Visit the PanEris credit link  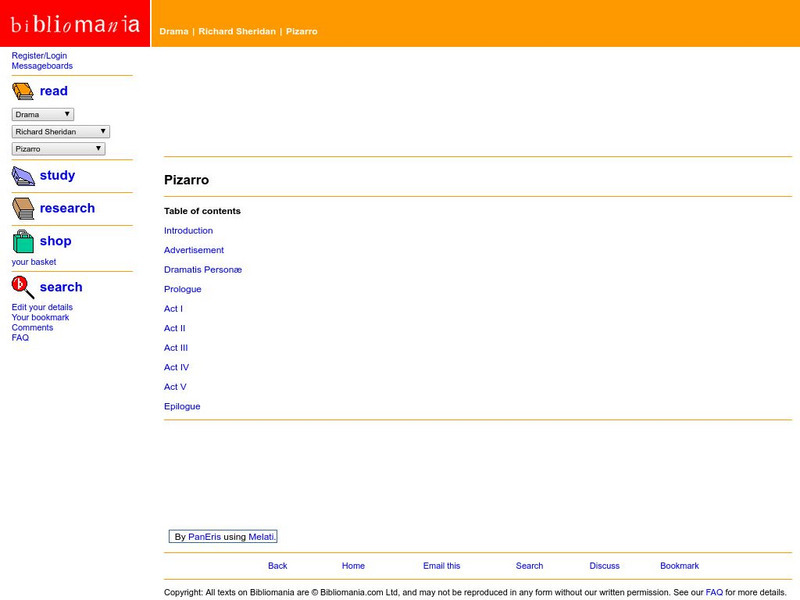[204, 537]
